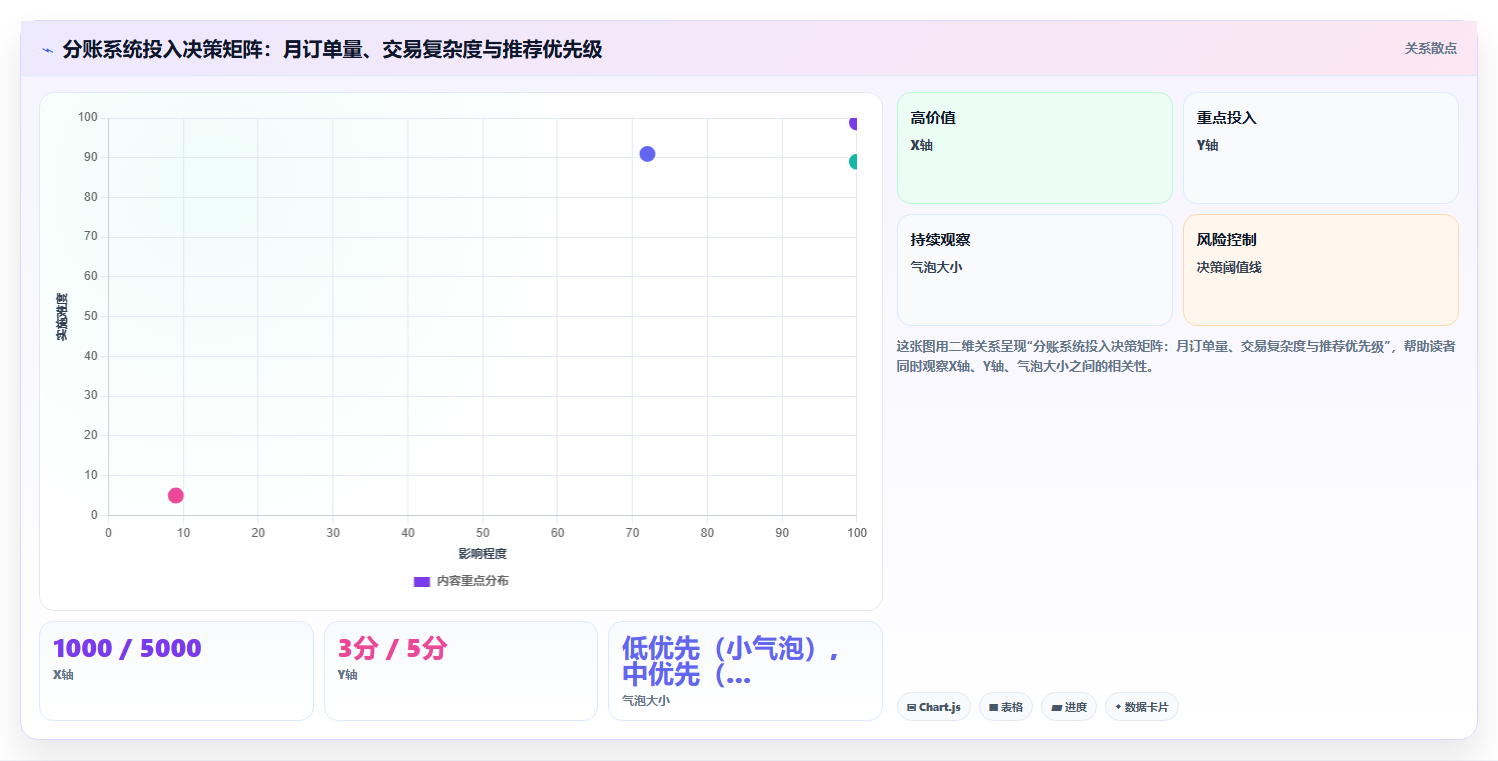Select the indigo bubble at x 72

click(647, 154)
